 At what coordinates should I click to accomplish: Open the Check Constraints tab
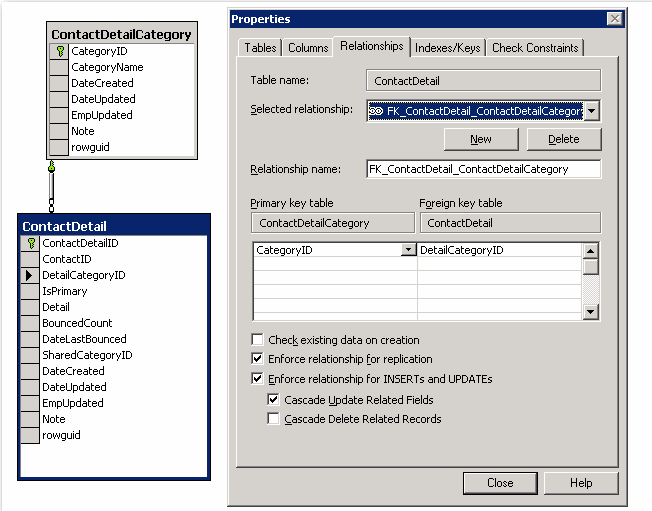pyautogui.click(x=535, y=48)
